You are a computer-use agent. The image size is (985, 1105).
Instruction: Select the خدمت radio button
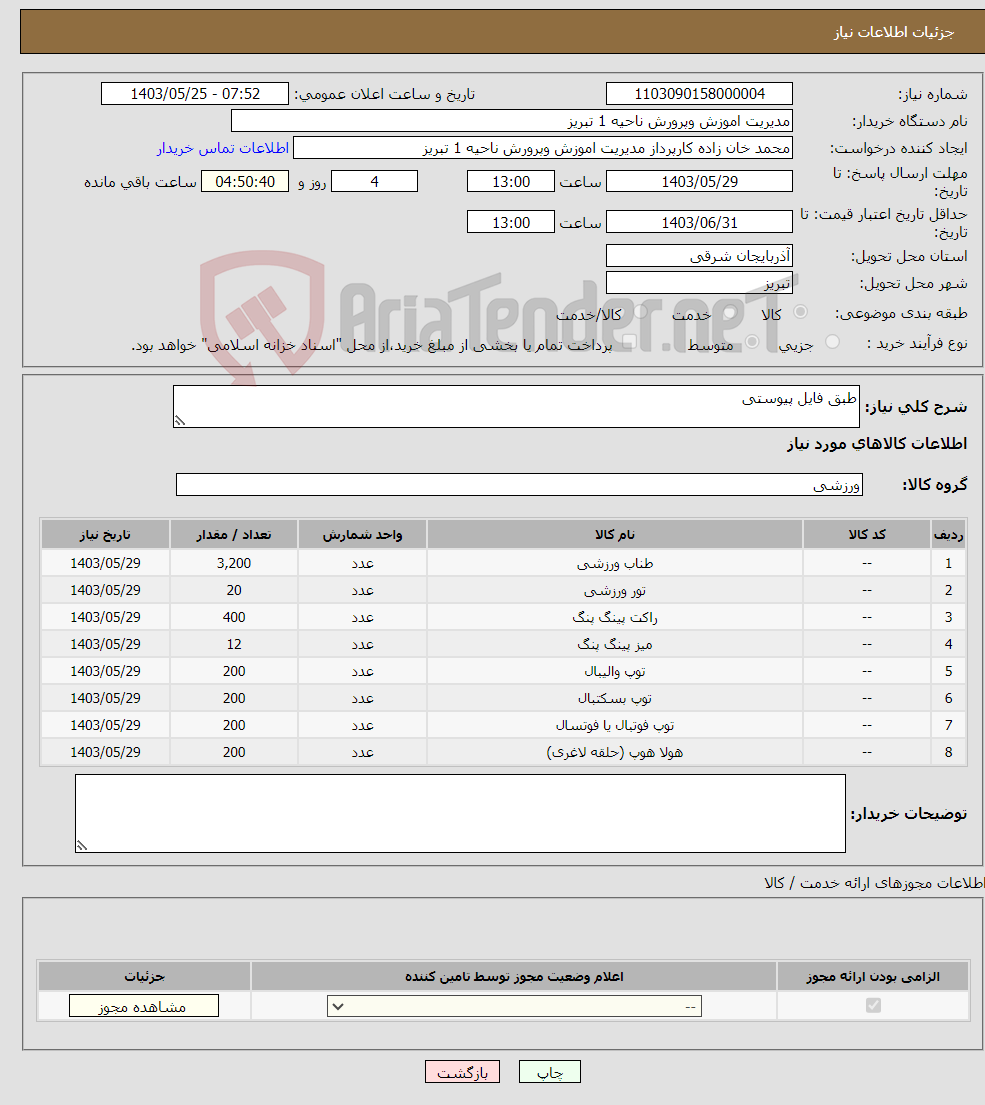pos(730,311)
